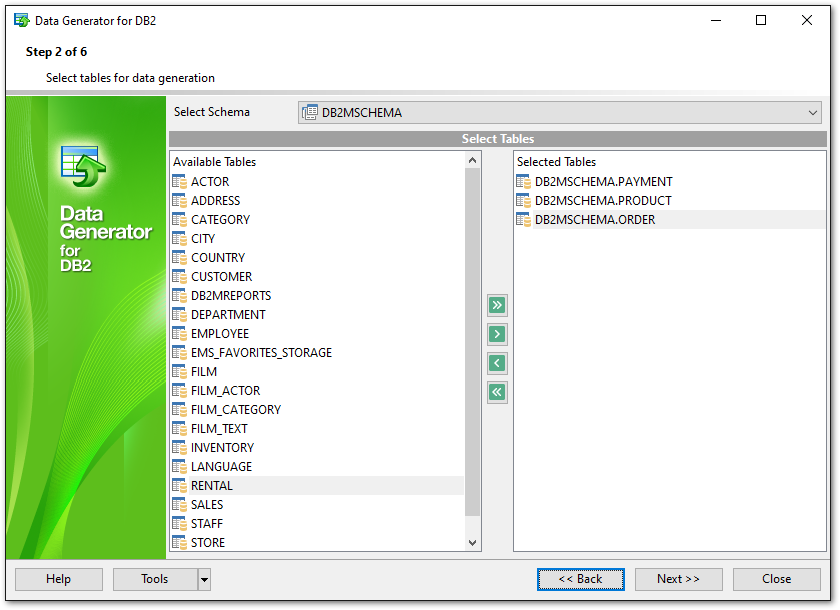Select the EMS_FAVORITES_STORAGE table name

tap(261, 353)
